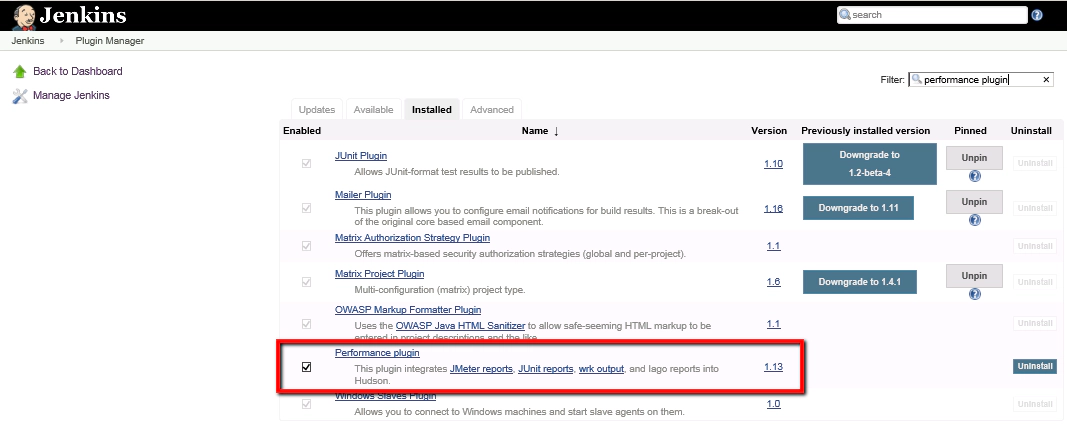Open the JMeter reports link
The height and width of the screenshot is (435, 1067).
[x=481, y=369]
